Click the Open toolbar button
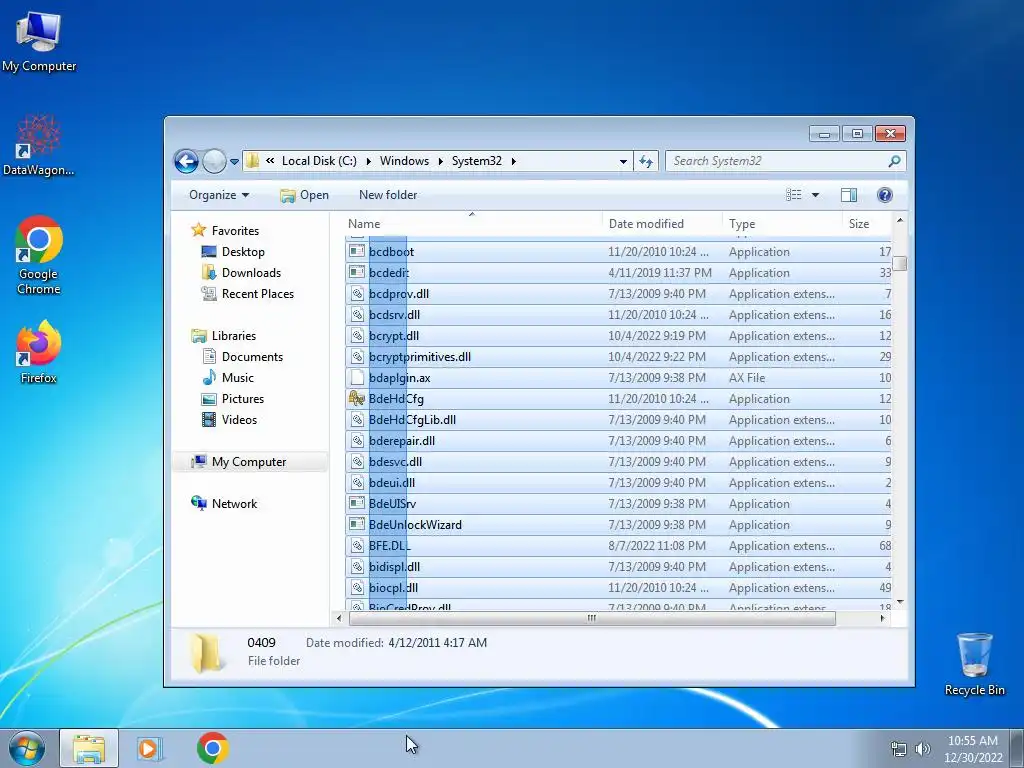This screenshot has height=768, width=1024. coord(304,195)
